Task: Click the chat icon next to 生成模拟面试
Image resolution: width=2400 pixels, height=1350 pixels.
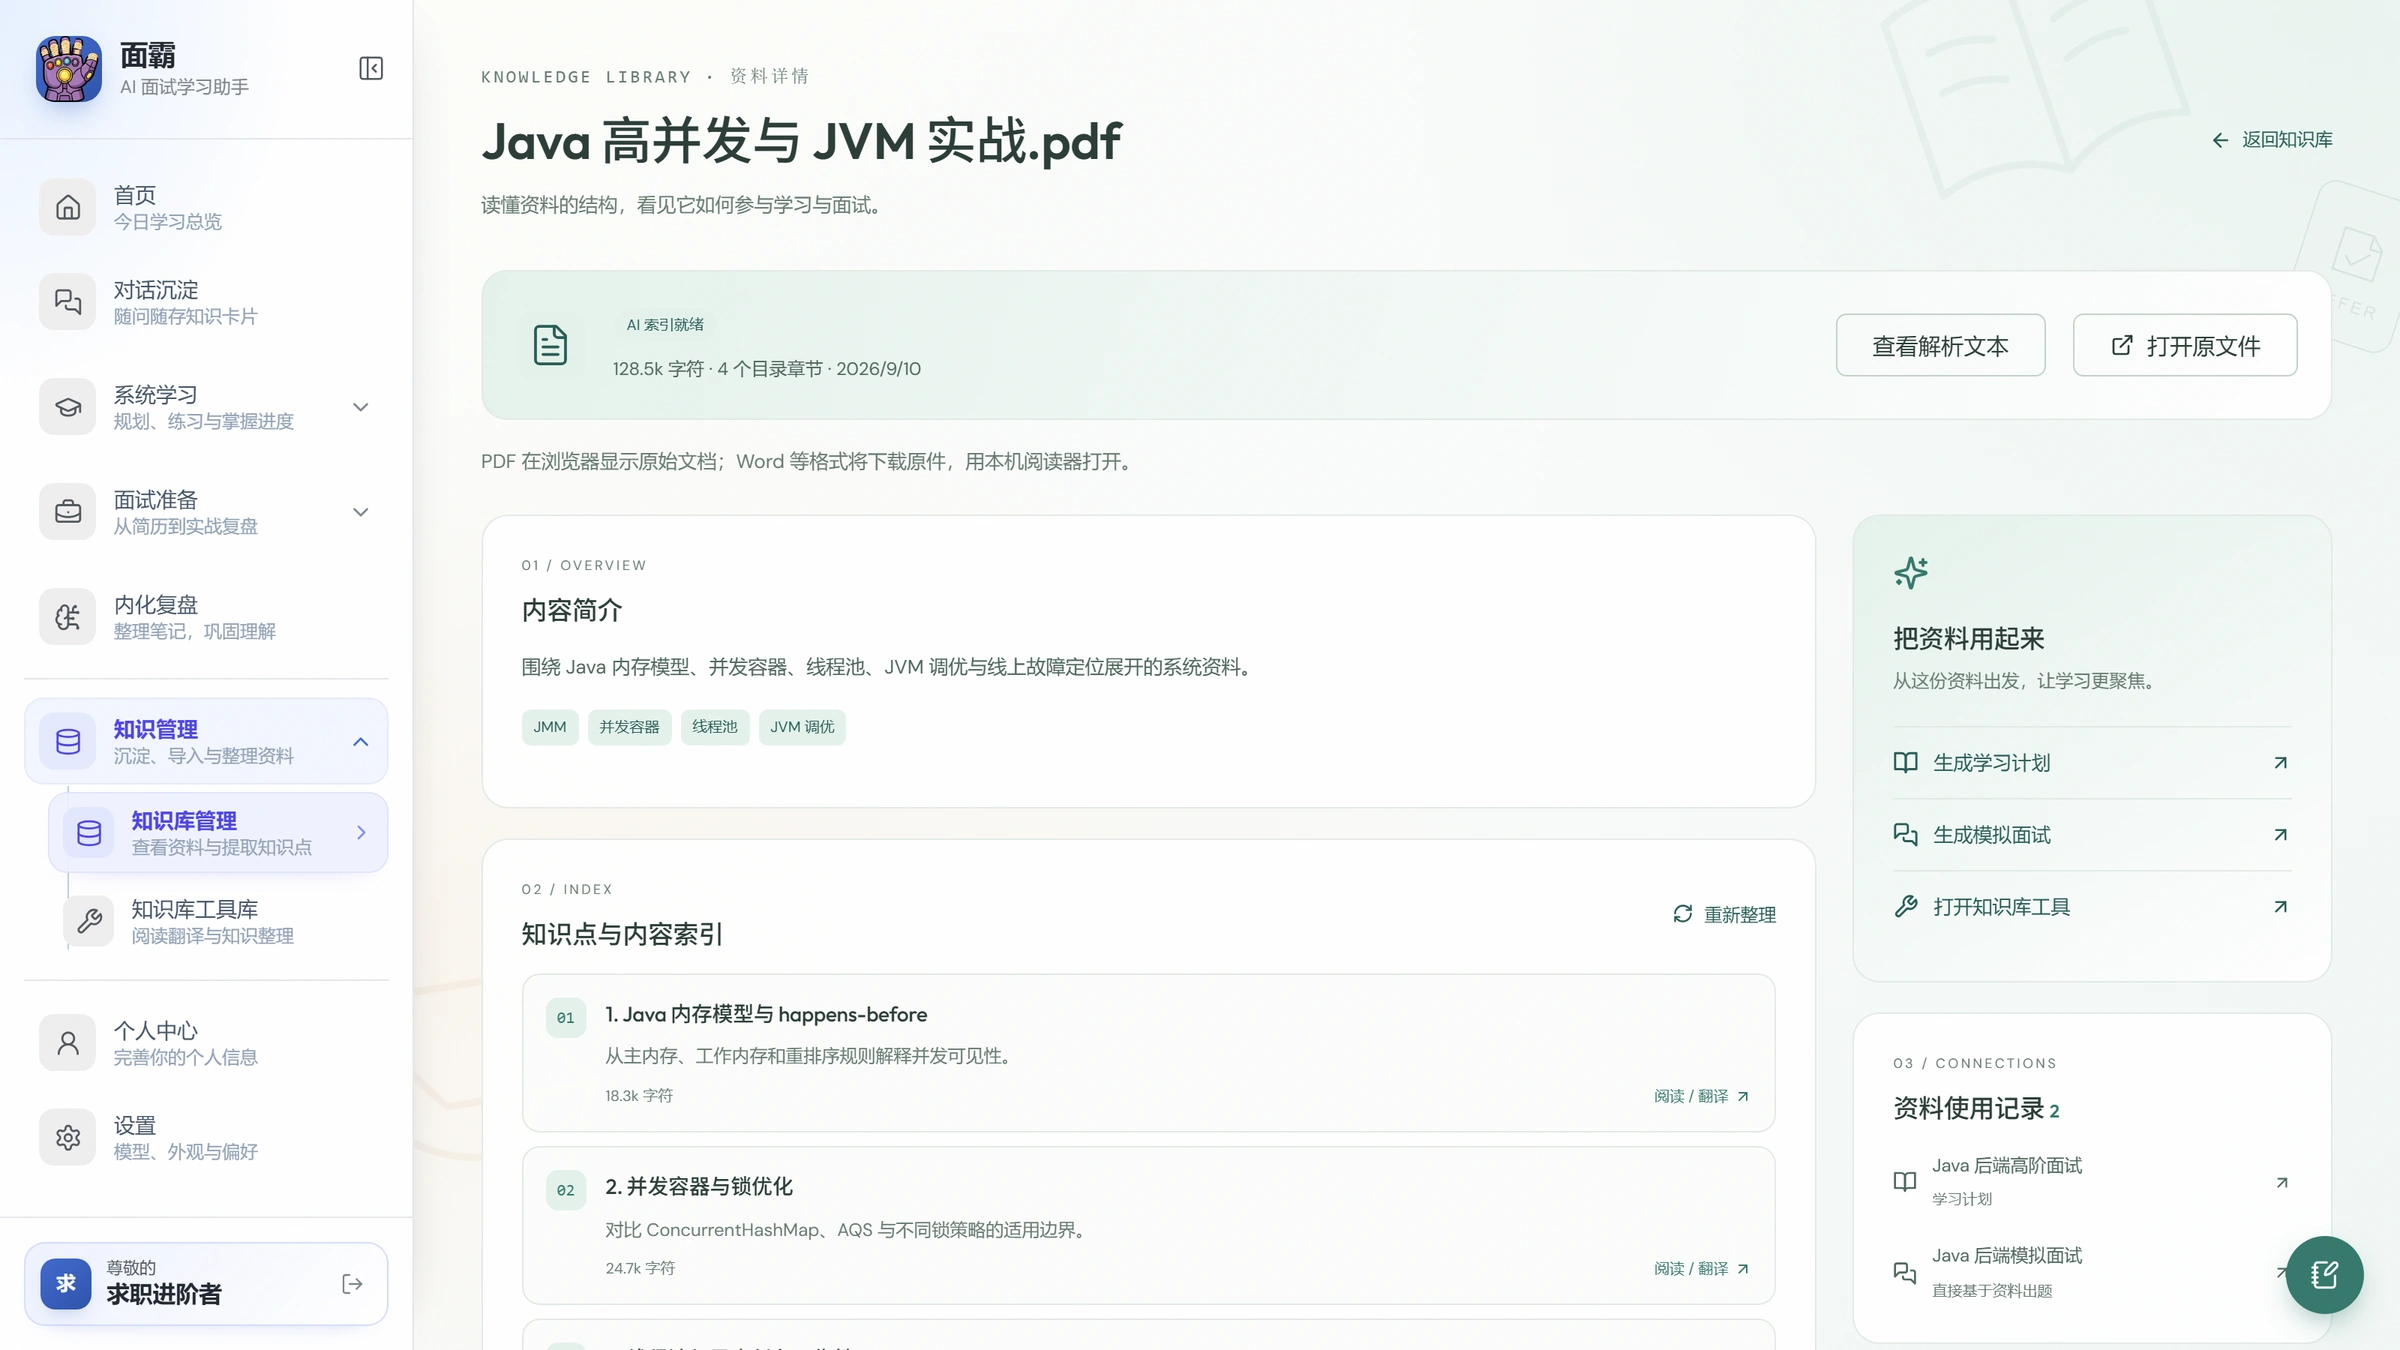Action: coord(1905,835)
